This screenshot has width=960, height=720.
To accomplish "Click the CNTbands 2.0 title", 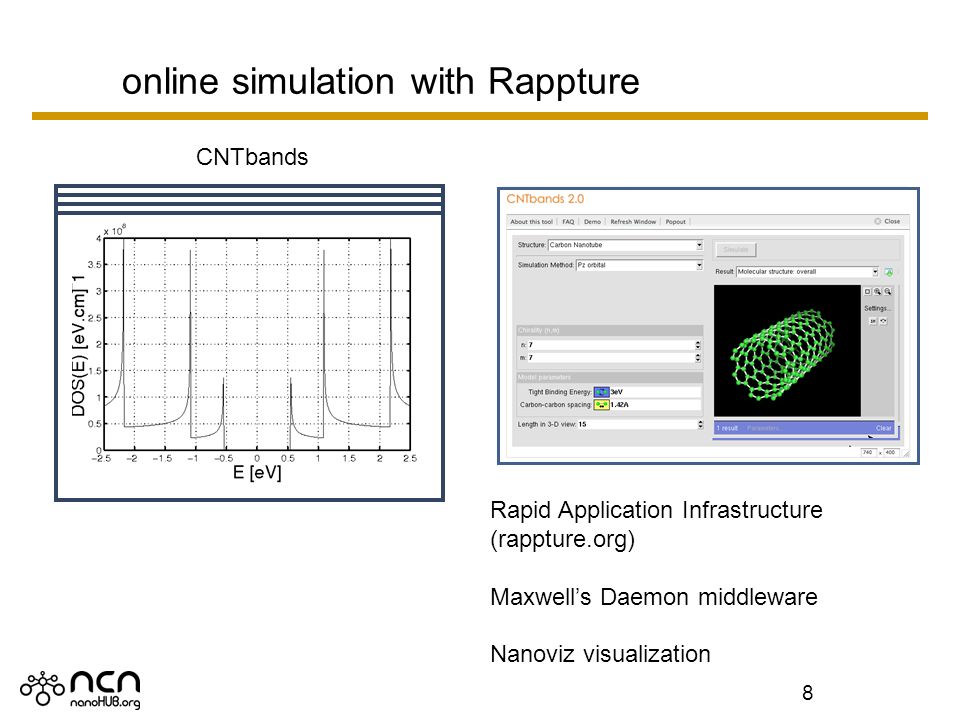I will pos(545,199).
